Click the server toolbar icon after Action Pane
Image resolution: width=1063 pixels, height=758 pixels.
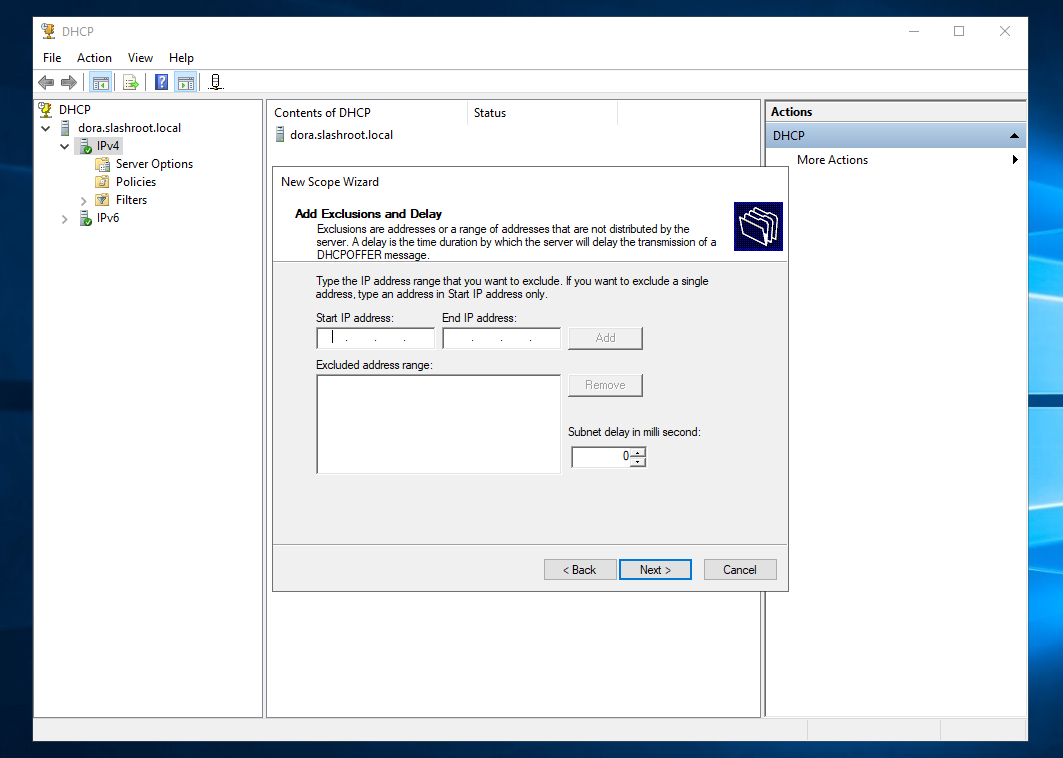point(215,83)
